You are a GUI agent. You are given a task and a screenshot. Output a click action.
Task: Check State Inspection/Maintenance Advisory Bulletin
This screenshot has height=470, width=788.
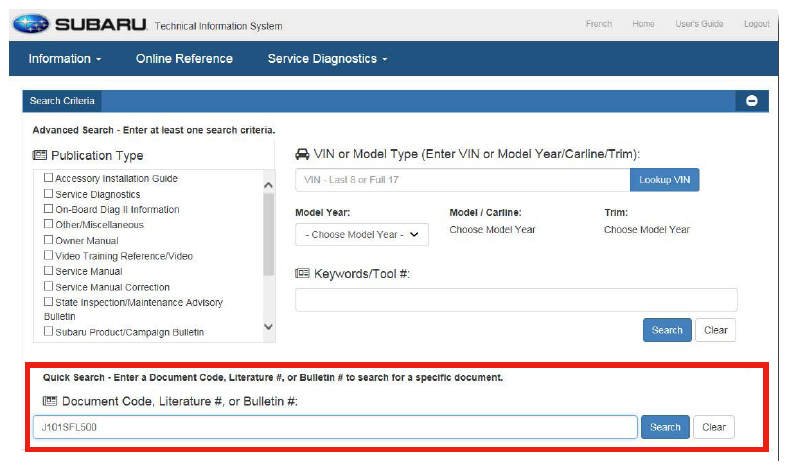[48, 302]
